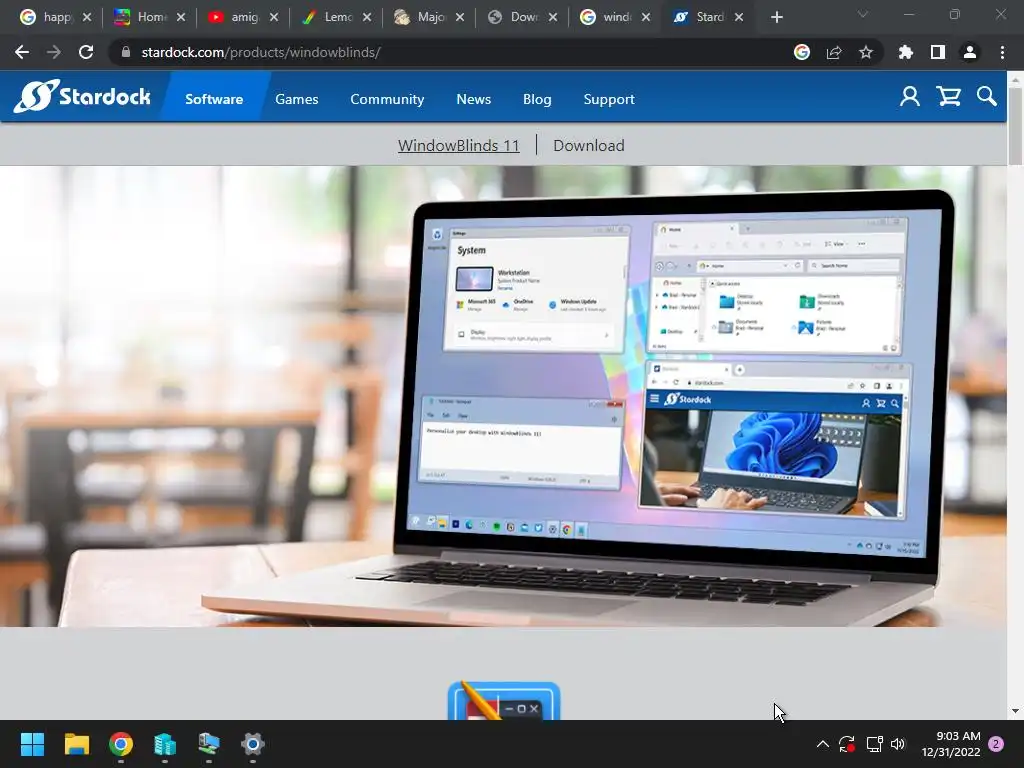
Task: Click the Download link
Action: [x=588, y=145]
